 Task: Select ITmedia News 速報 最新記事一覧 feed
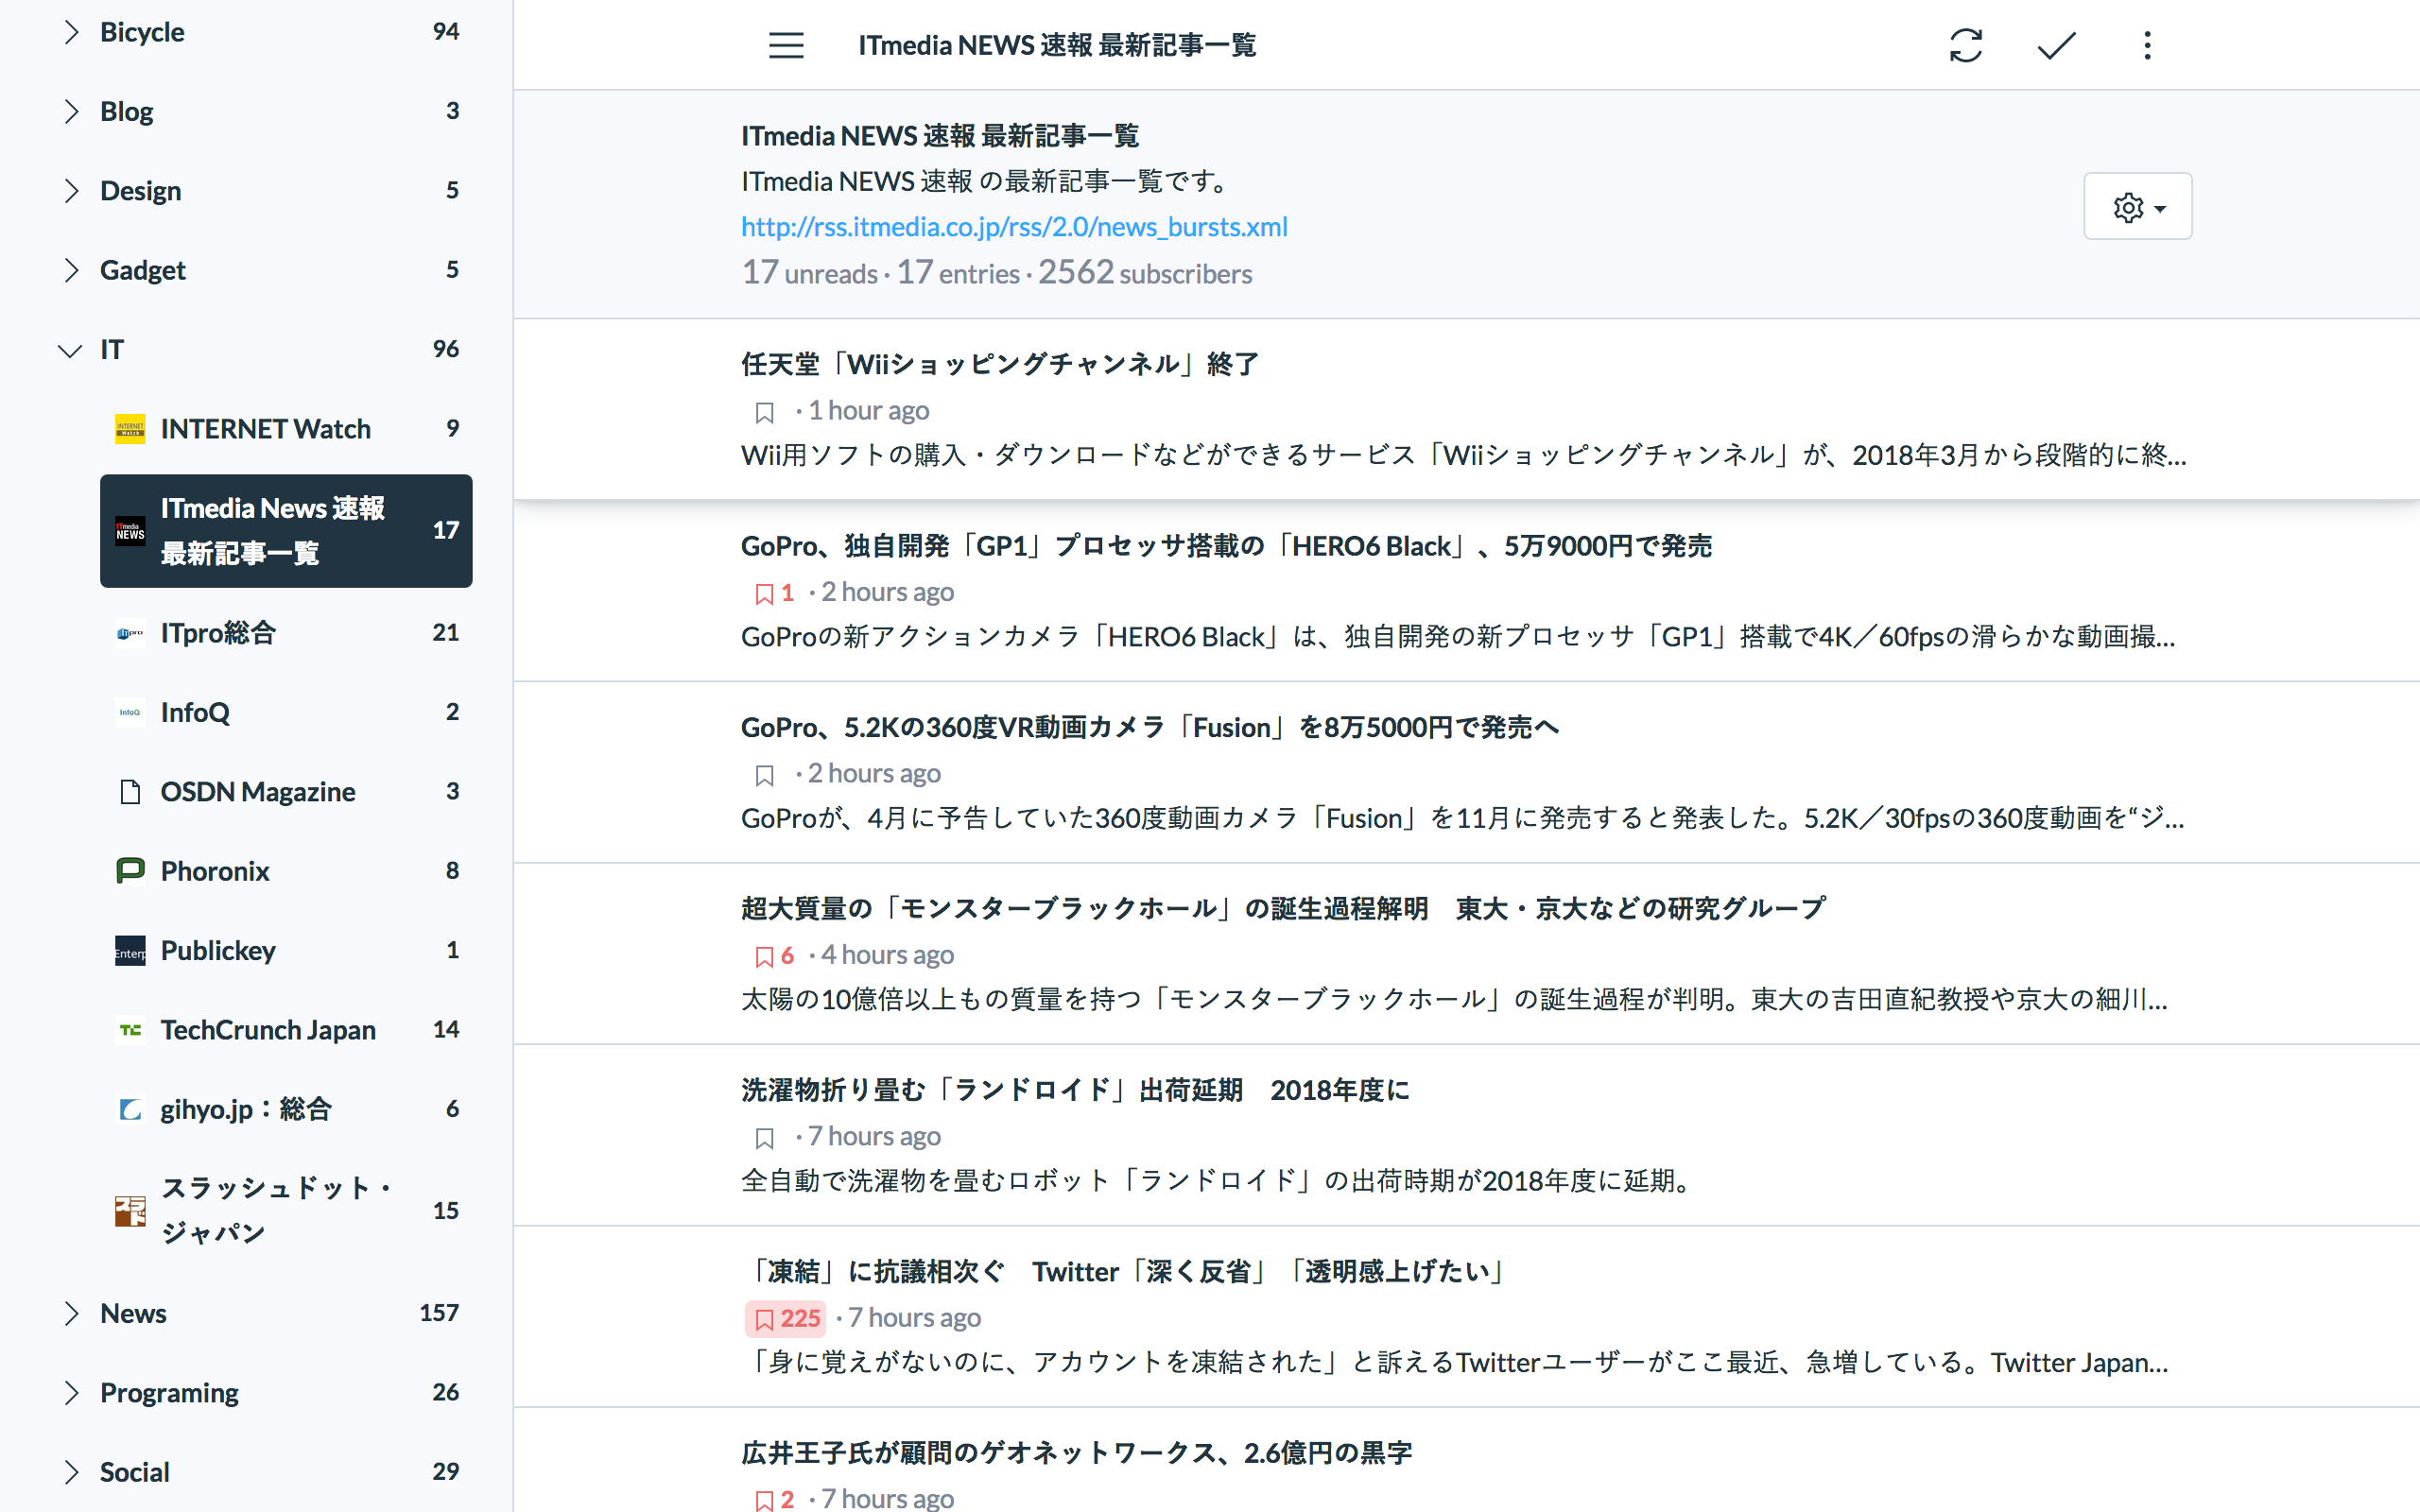286,531
